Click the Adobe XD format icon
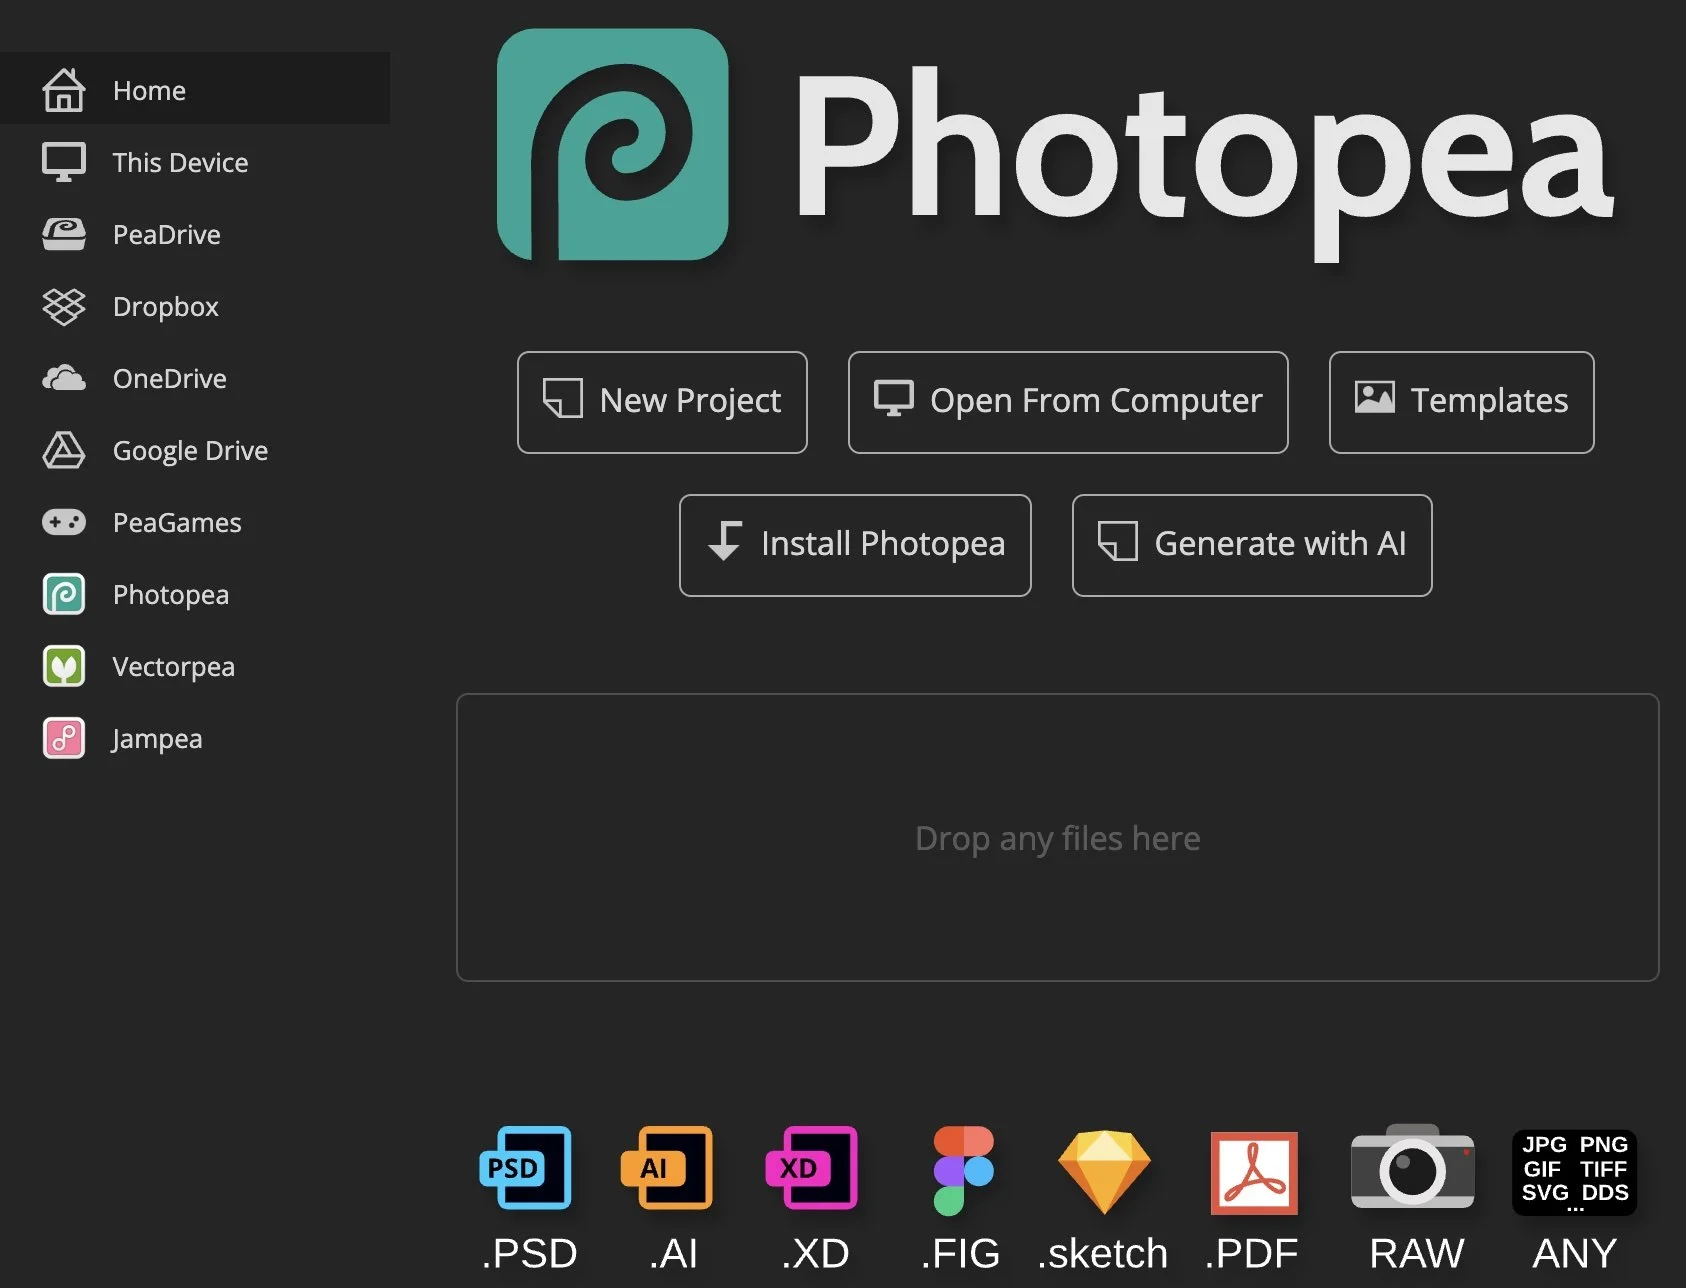Screen dimensions: 1686x1288 [x=812, y=1168]
